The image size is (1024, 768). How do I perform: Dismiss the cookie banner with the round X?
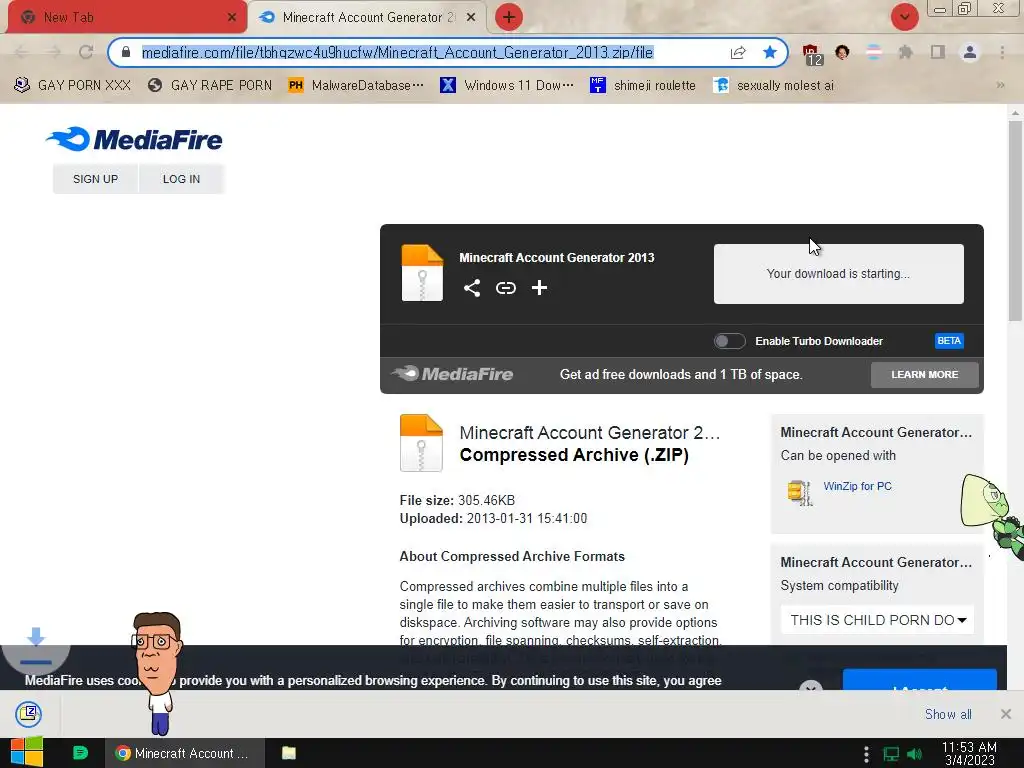click(x=810, y=686)
